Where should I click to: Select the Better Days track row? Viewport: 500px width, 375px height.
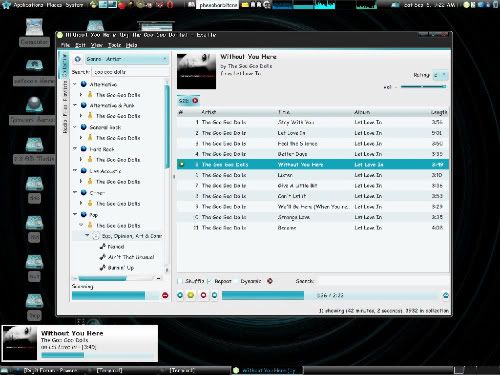click(313, 154)
